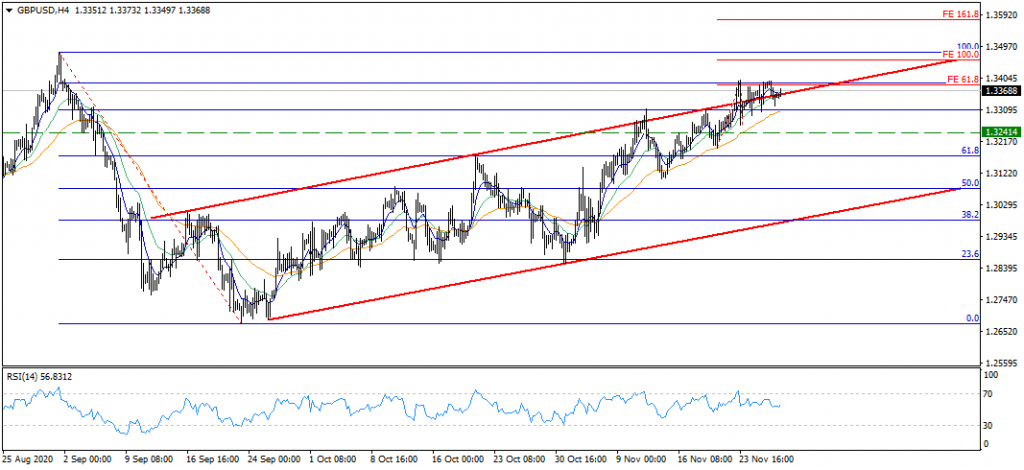Click the 23 Nov 16:00 time axis label
The height and width of the screenshot is (470, 1024).
pos(766,460)
